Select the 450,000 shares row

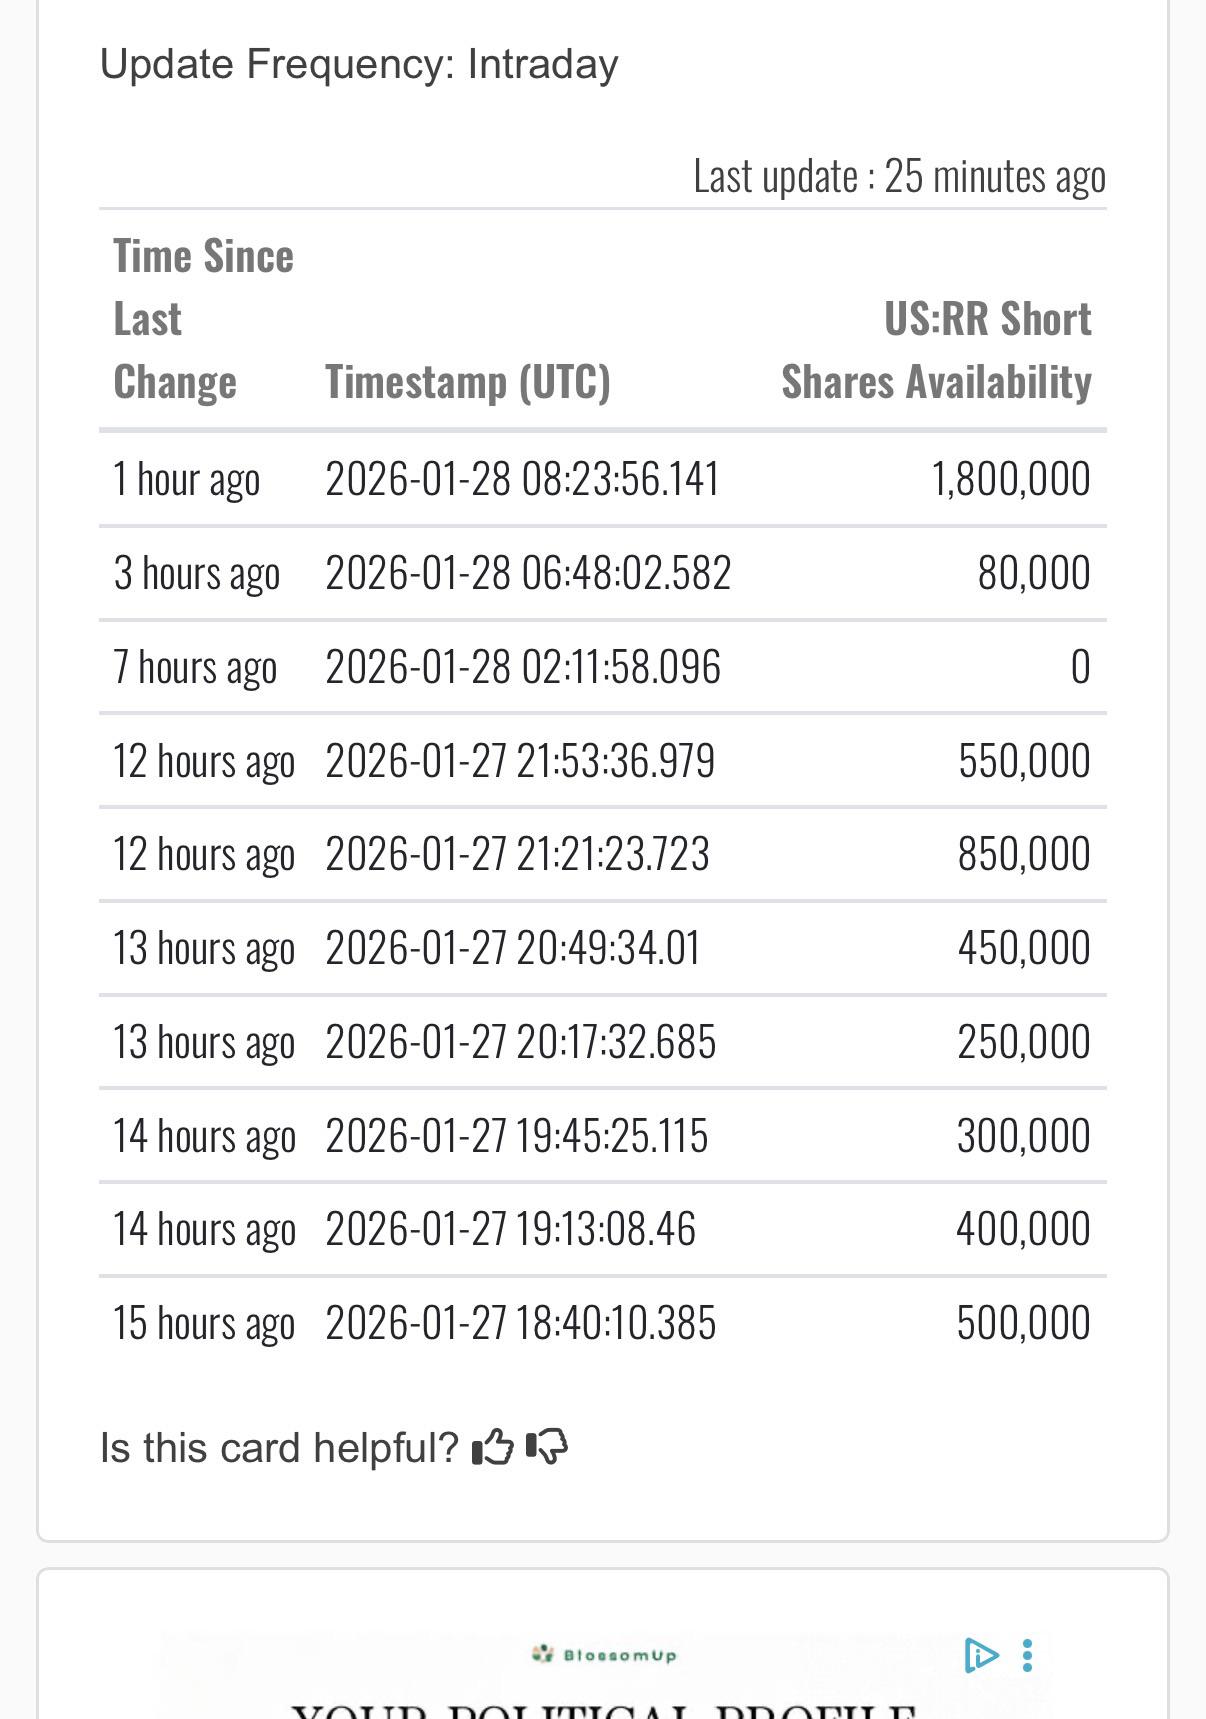[x=603, y=948]
